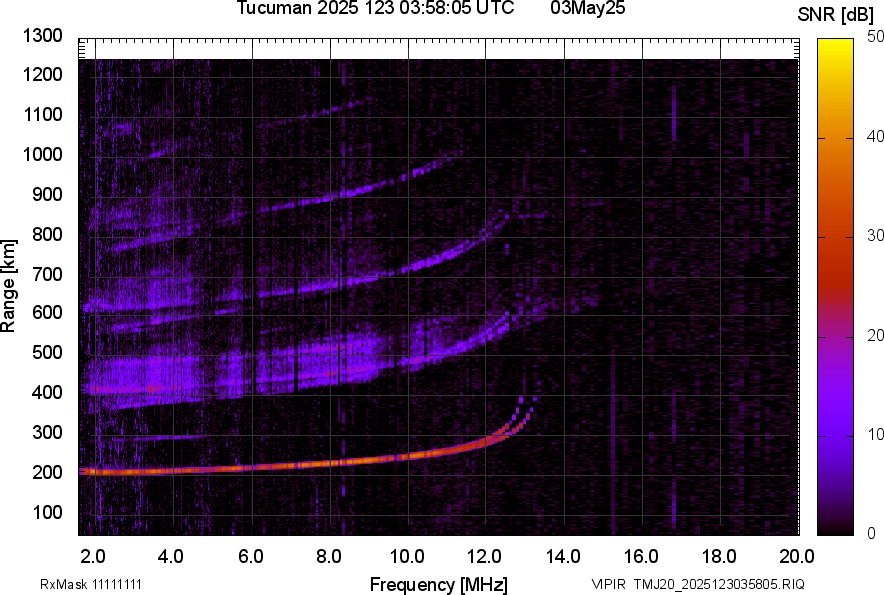Click frequency tick label '12.0'
This screenshot has height=595, width=884.
pyautogui.click(x=485, y=557)
